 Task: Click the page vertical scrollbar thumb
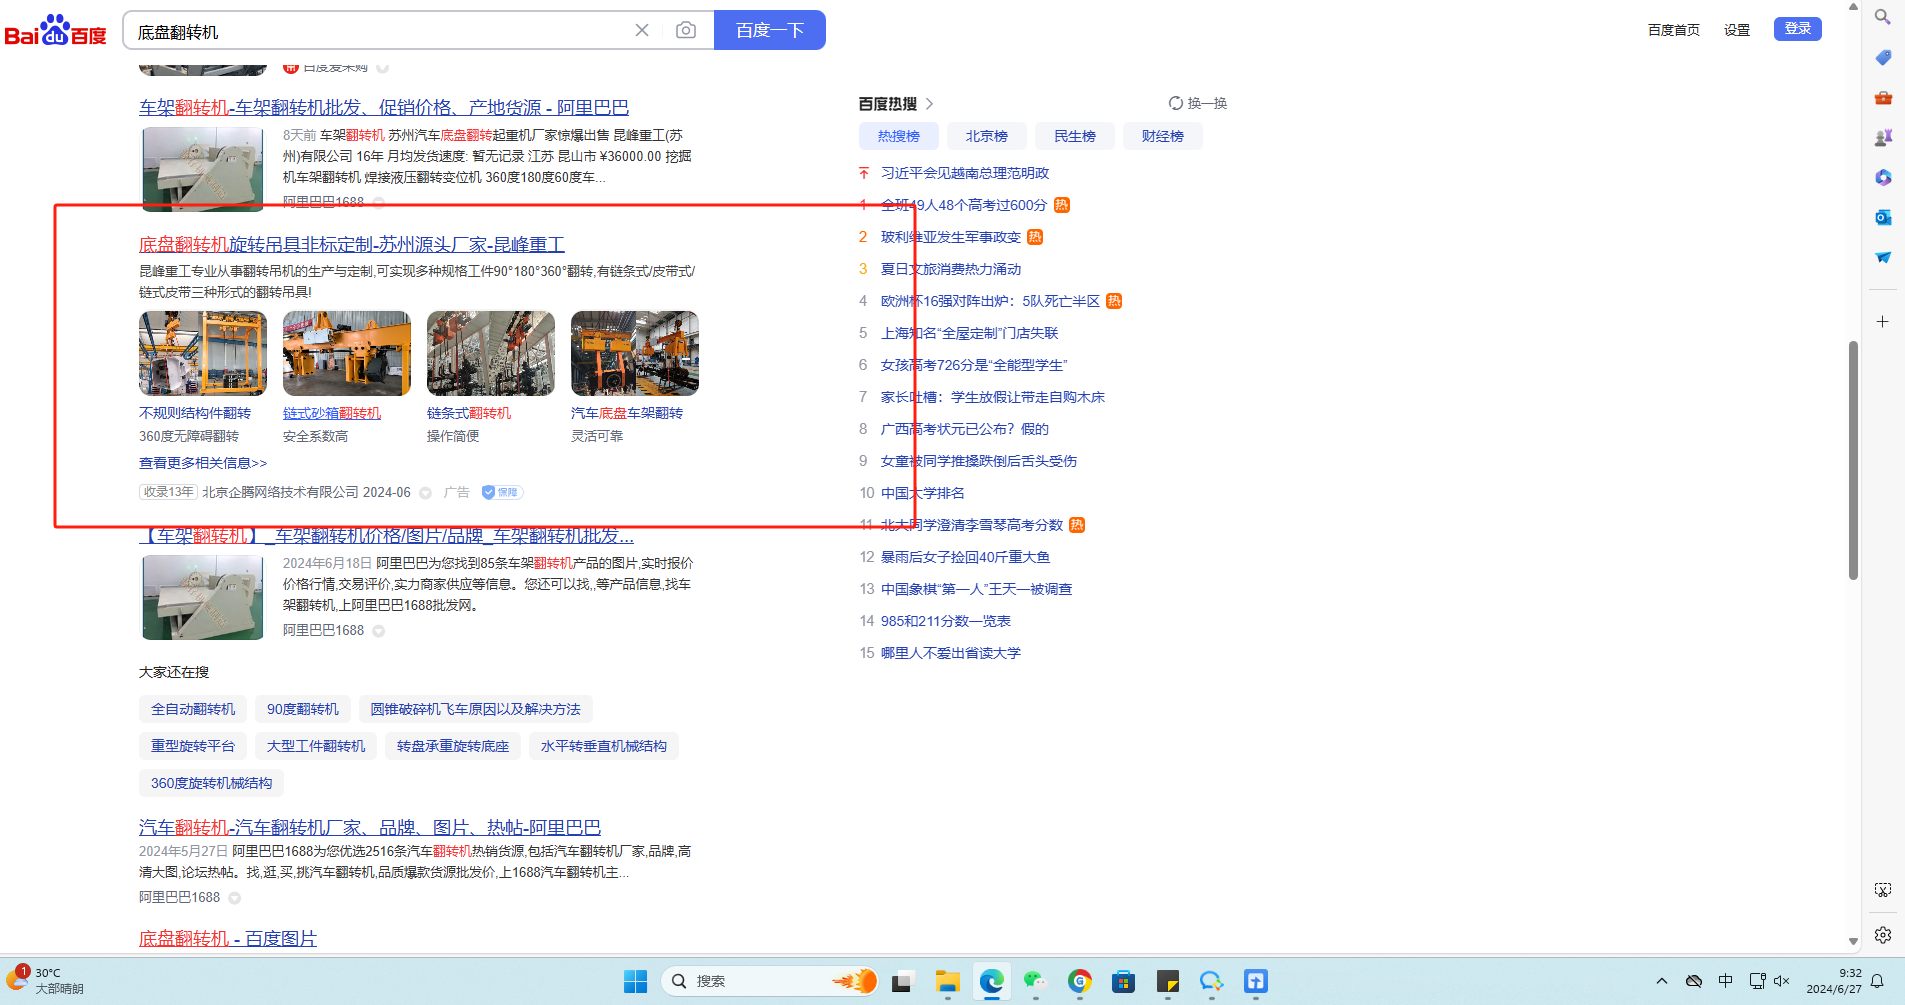(1853, 460)
